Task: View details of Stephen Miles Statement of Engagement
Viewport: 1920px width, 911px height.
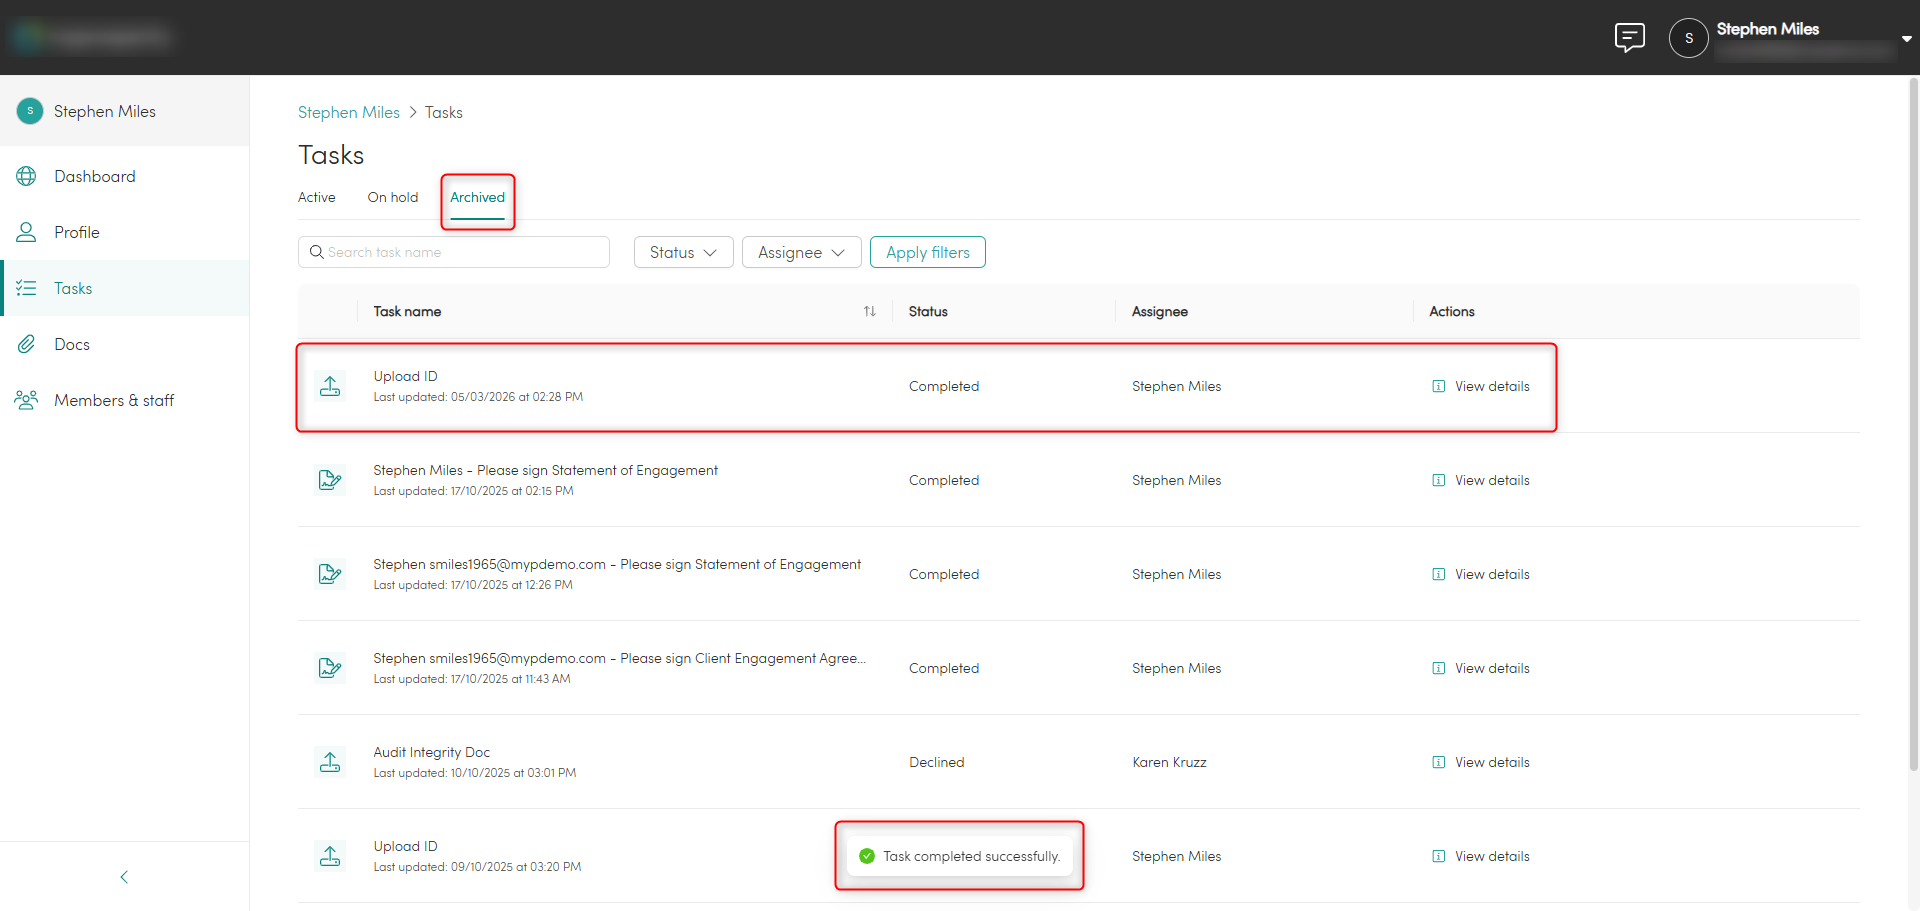Action: pos(1481,480)
